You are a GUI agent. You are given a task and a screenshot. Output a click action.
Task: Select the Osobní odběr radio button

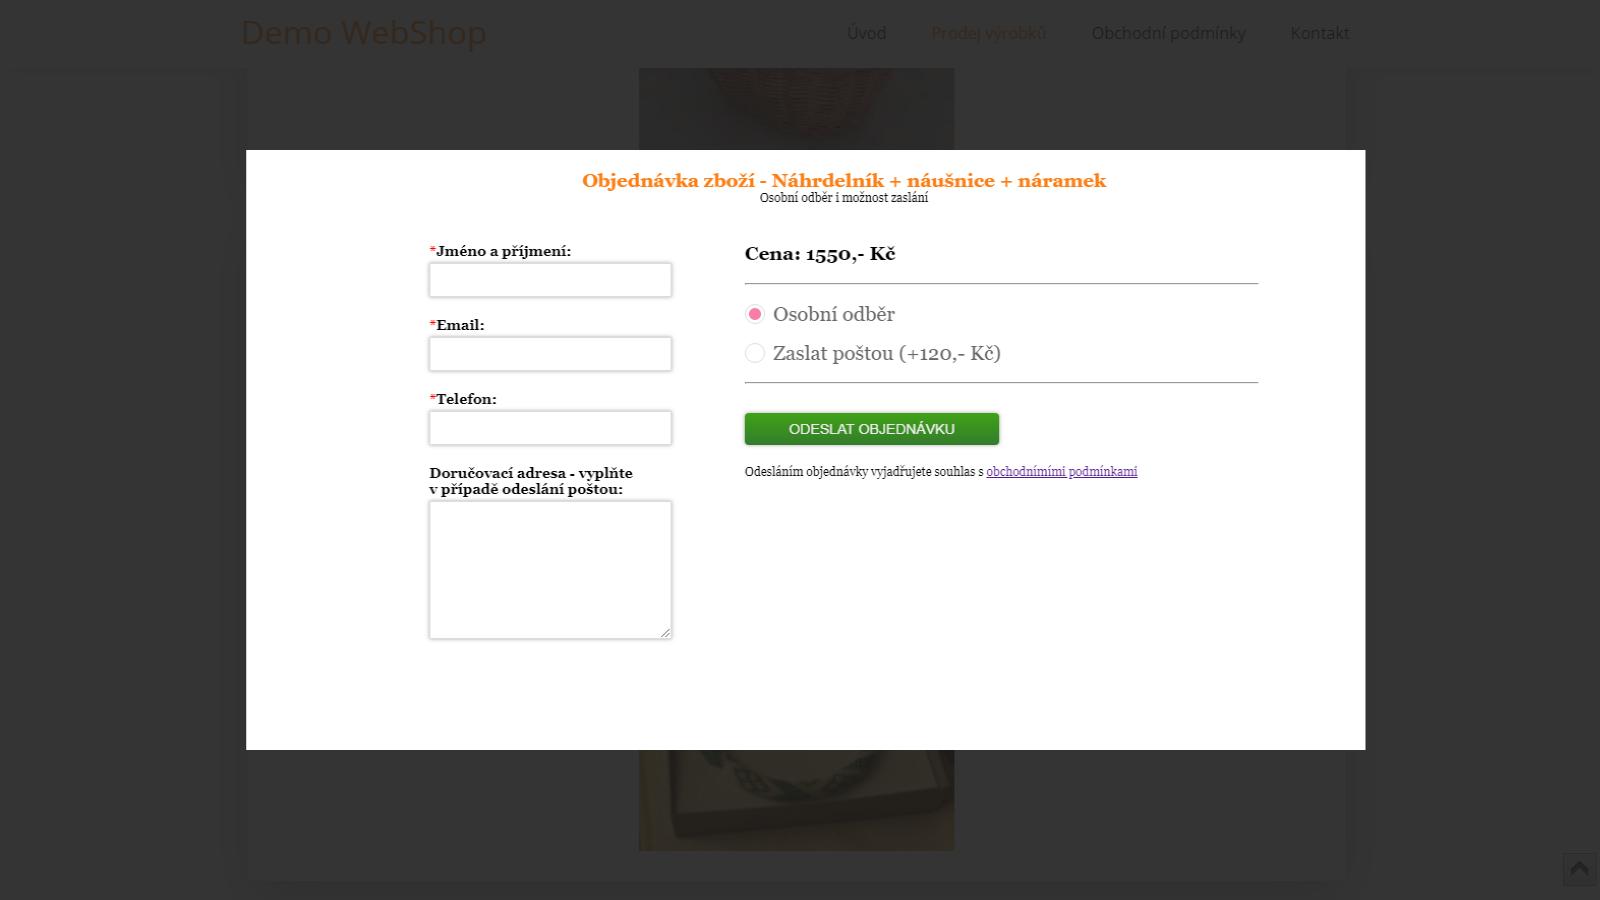click(x=755, y=314)
